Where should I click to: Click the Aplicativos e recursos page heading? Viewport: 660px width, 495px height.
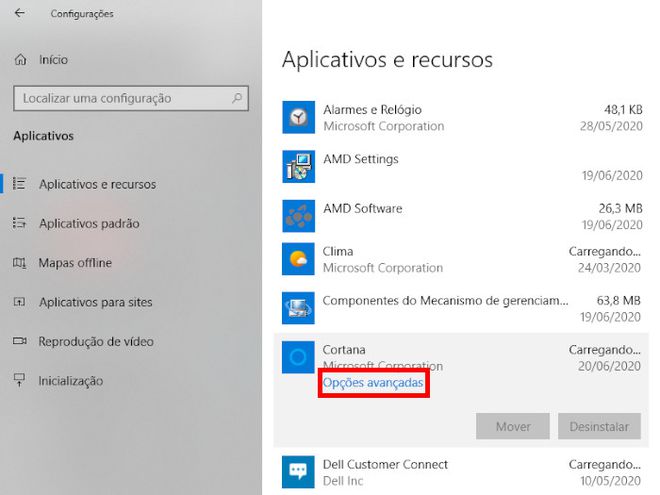[x=387, y=59]
